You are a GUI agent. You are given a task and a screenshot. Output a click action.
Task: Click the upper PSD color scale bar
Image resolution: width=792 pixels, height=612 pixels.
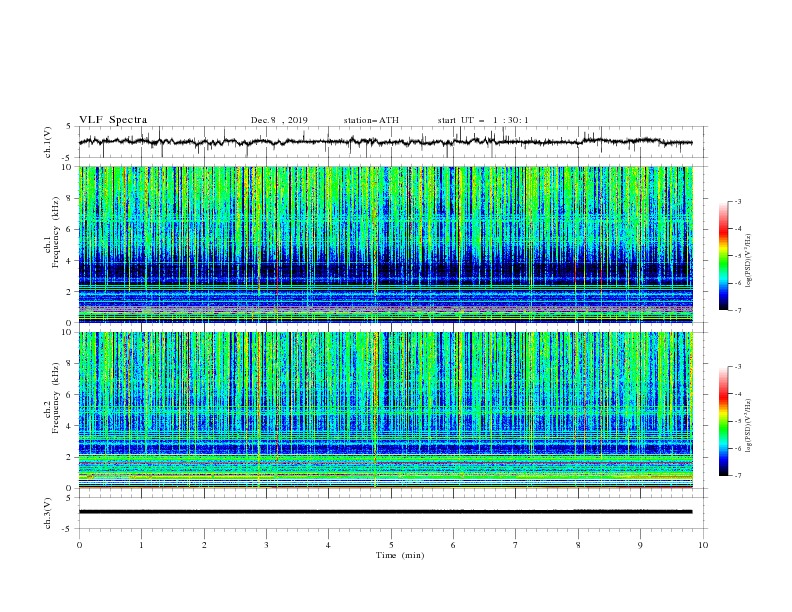[724, 255]
